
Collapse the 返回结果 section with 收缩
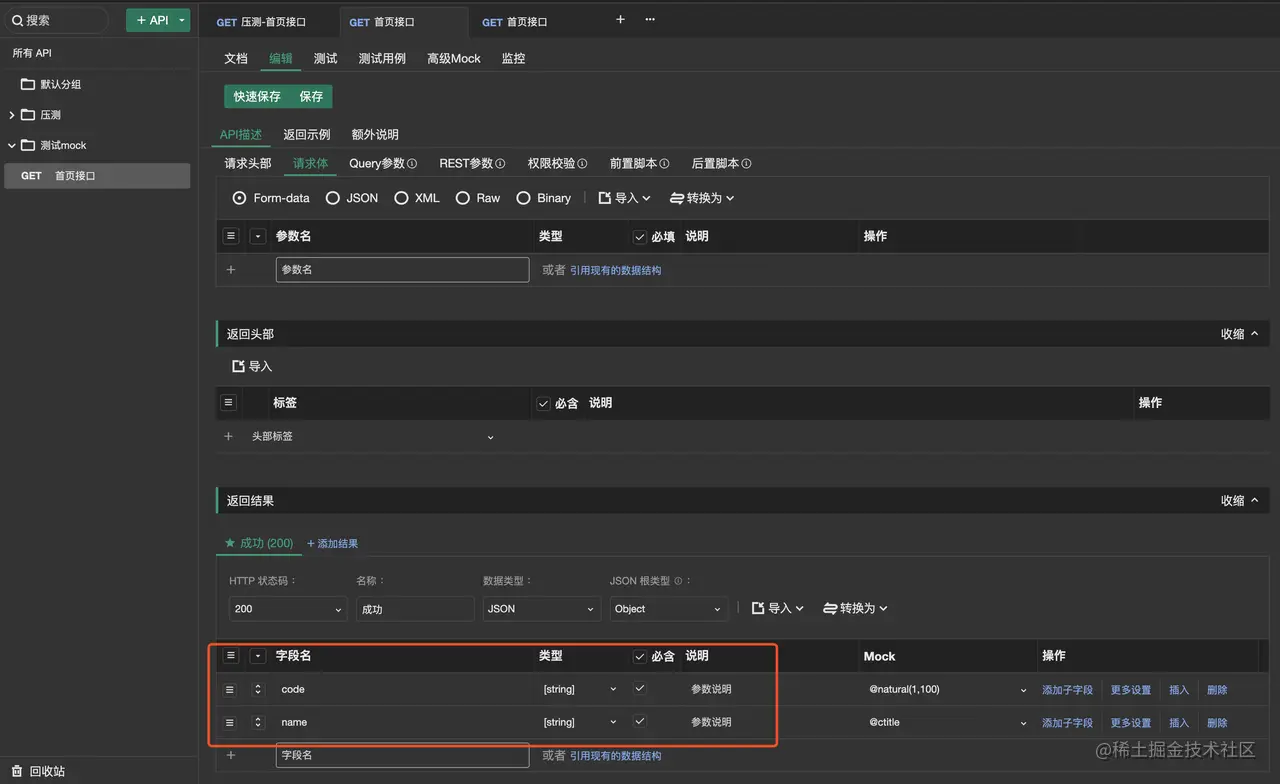(1240, 501)
